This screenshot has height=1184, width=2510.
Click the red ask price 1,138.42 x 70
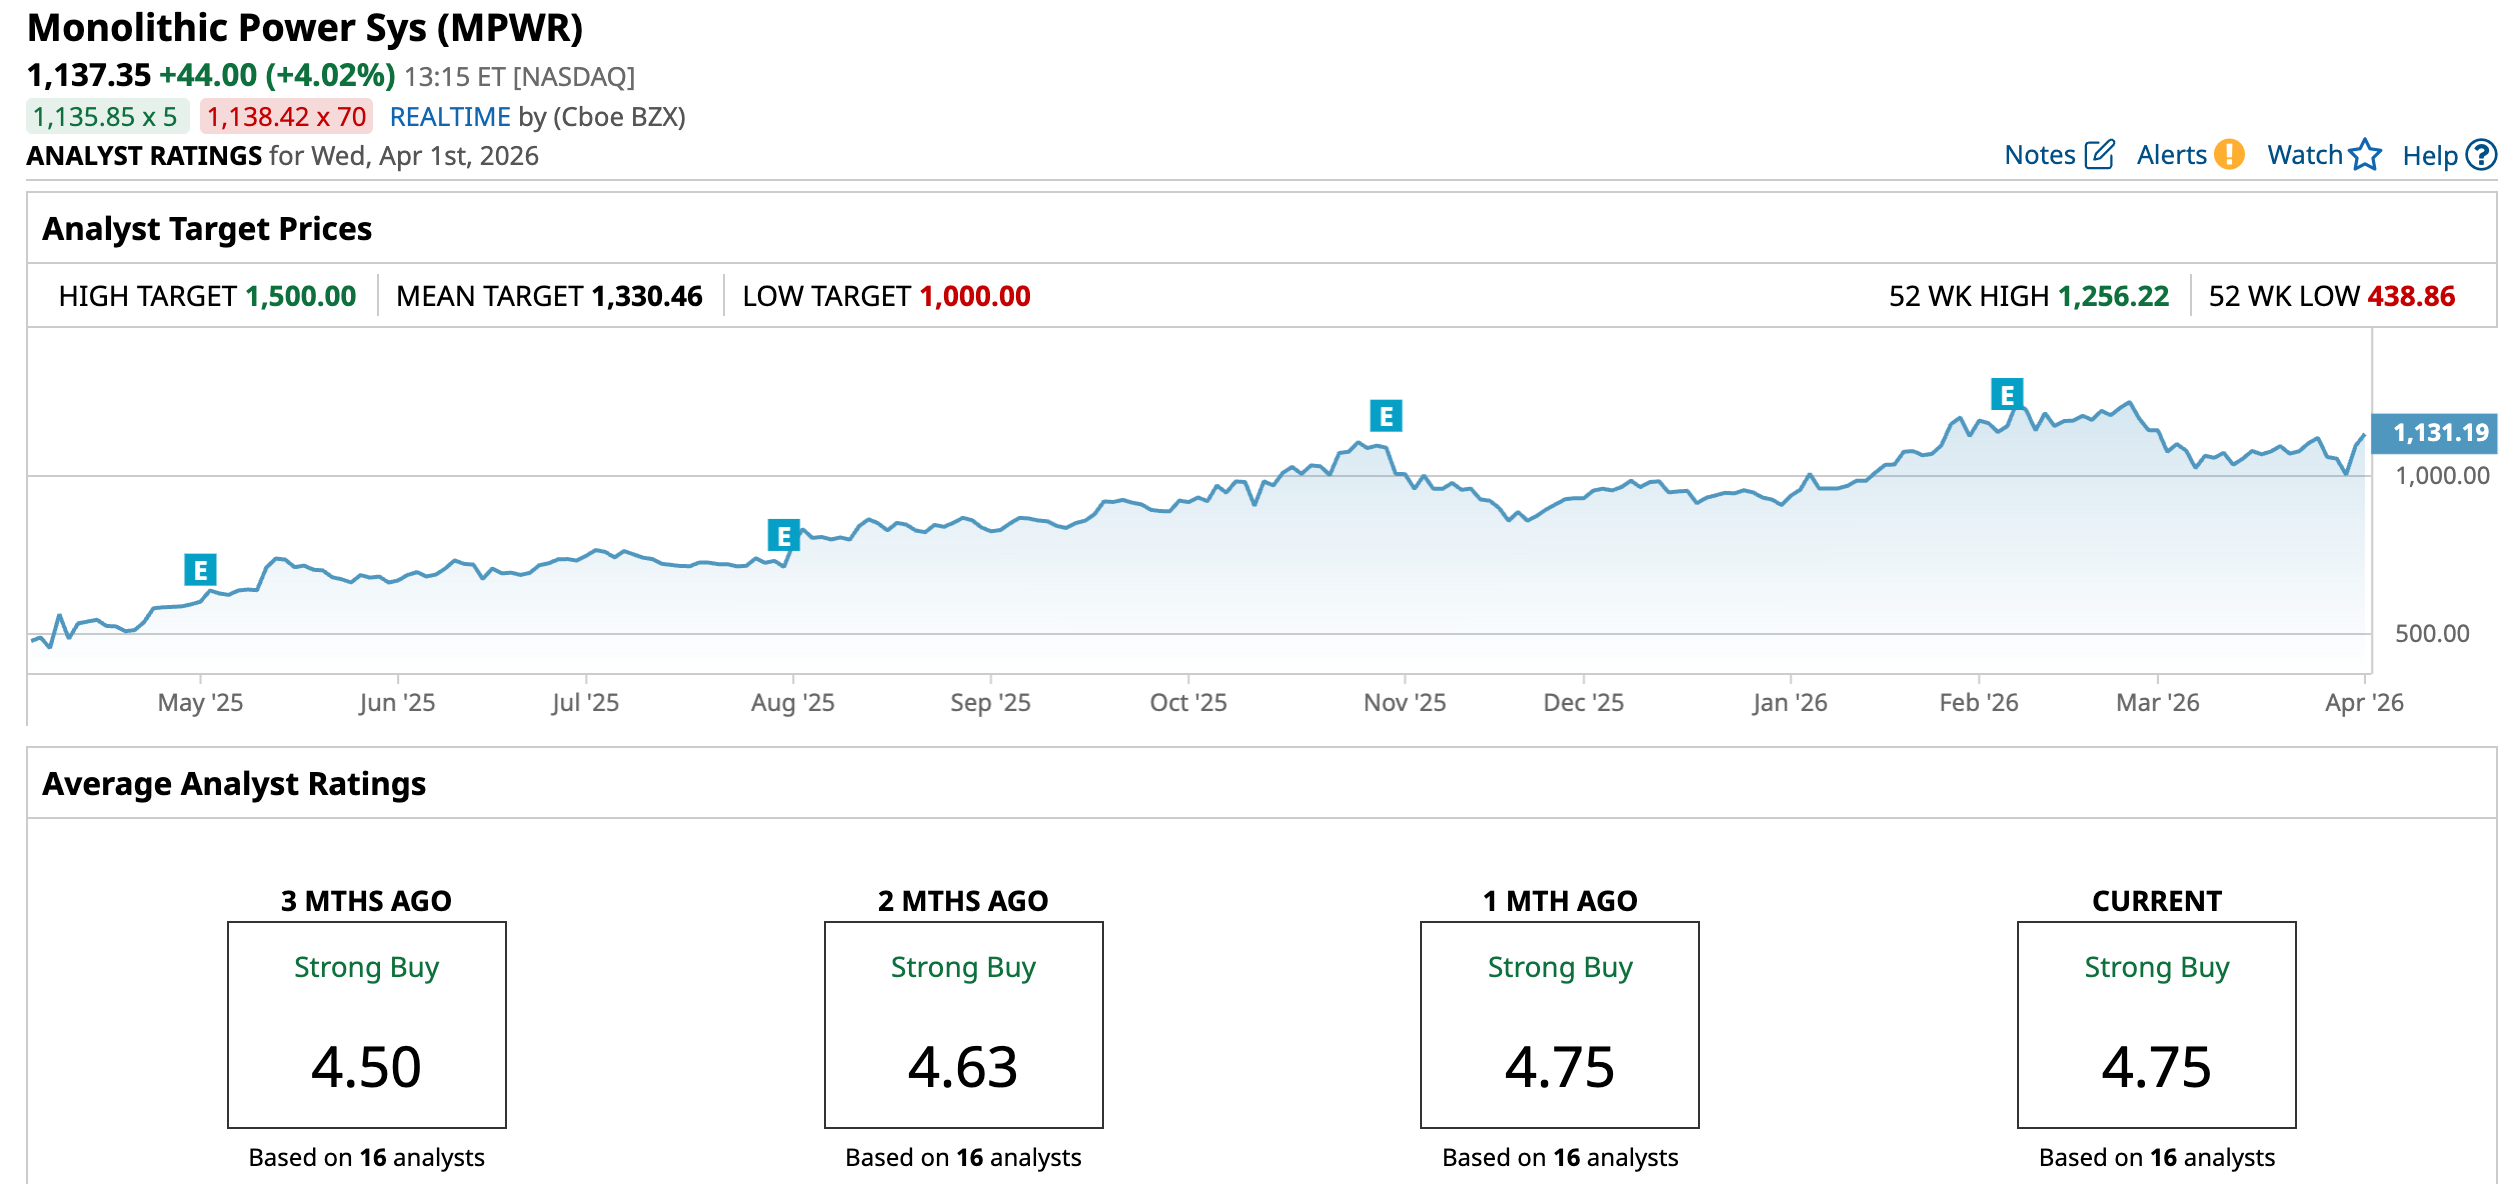[x=286, y=117]
